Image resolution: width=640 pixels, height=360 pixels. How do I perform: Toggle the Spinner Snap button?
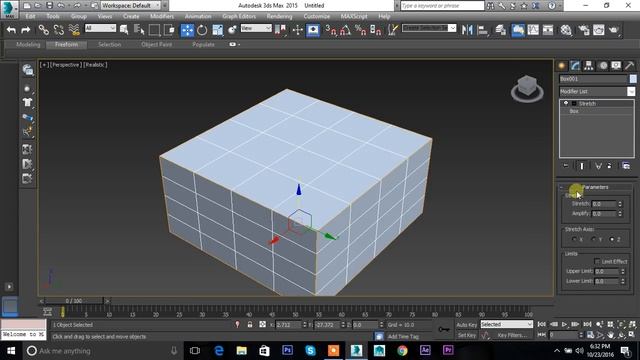pyautogui.click(x=376, y=30)
